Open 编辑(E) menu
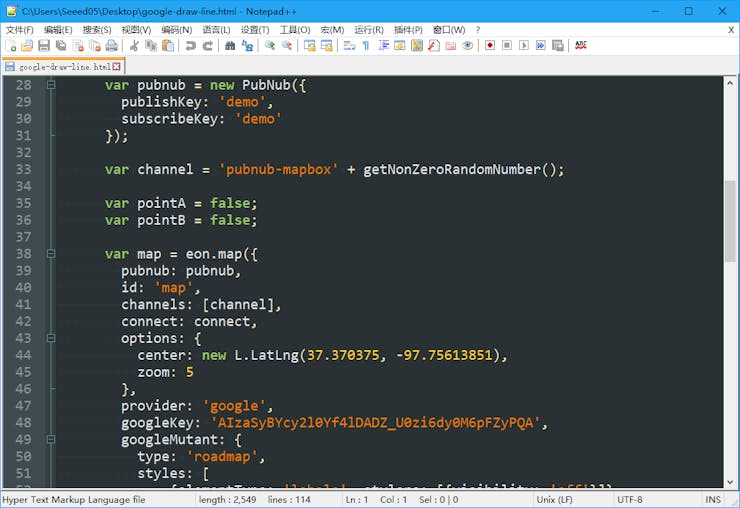The height and width of the screenshot is (508, 740). 58,30
